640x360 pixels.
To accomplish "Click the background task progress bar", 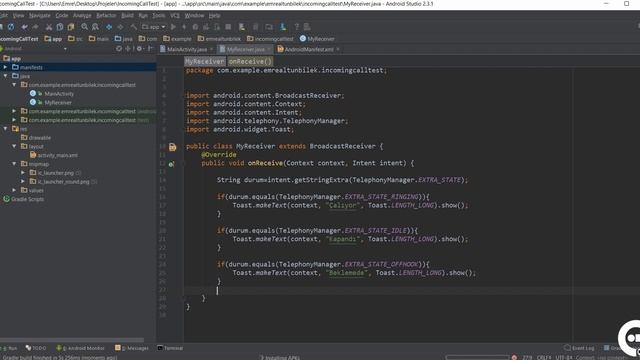I will click(x=477, y=358).
